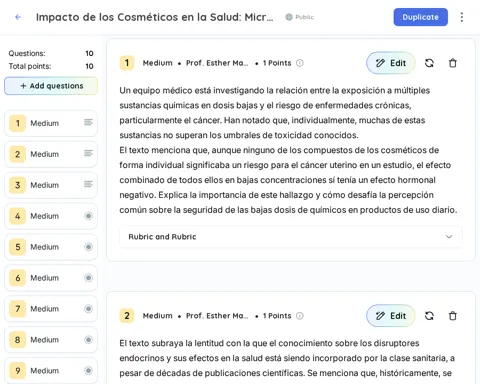Click the radio-type icon on sidebar item 5
Screen dimensions: 480x384
88,247
